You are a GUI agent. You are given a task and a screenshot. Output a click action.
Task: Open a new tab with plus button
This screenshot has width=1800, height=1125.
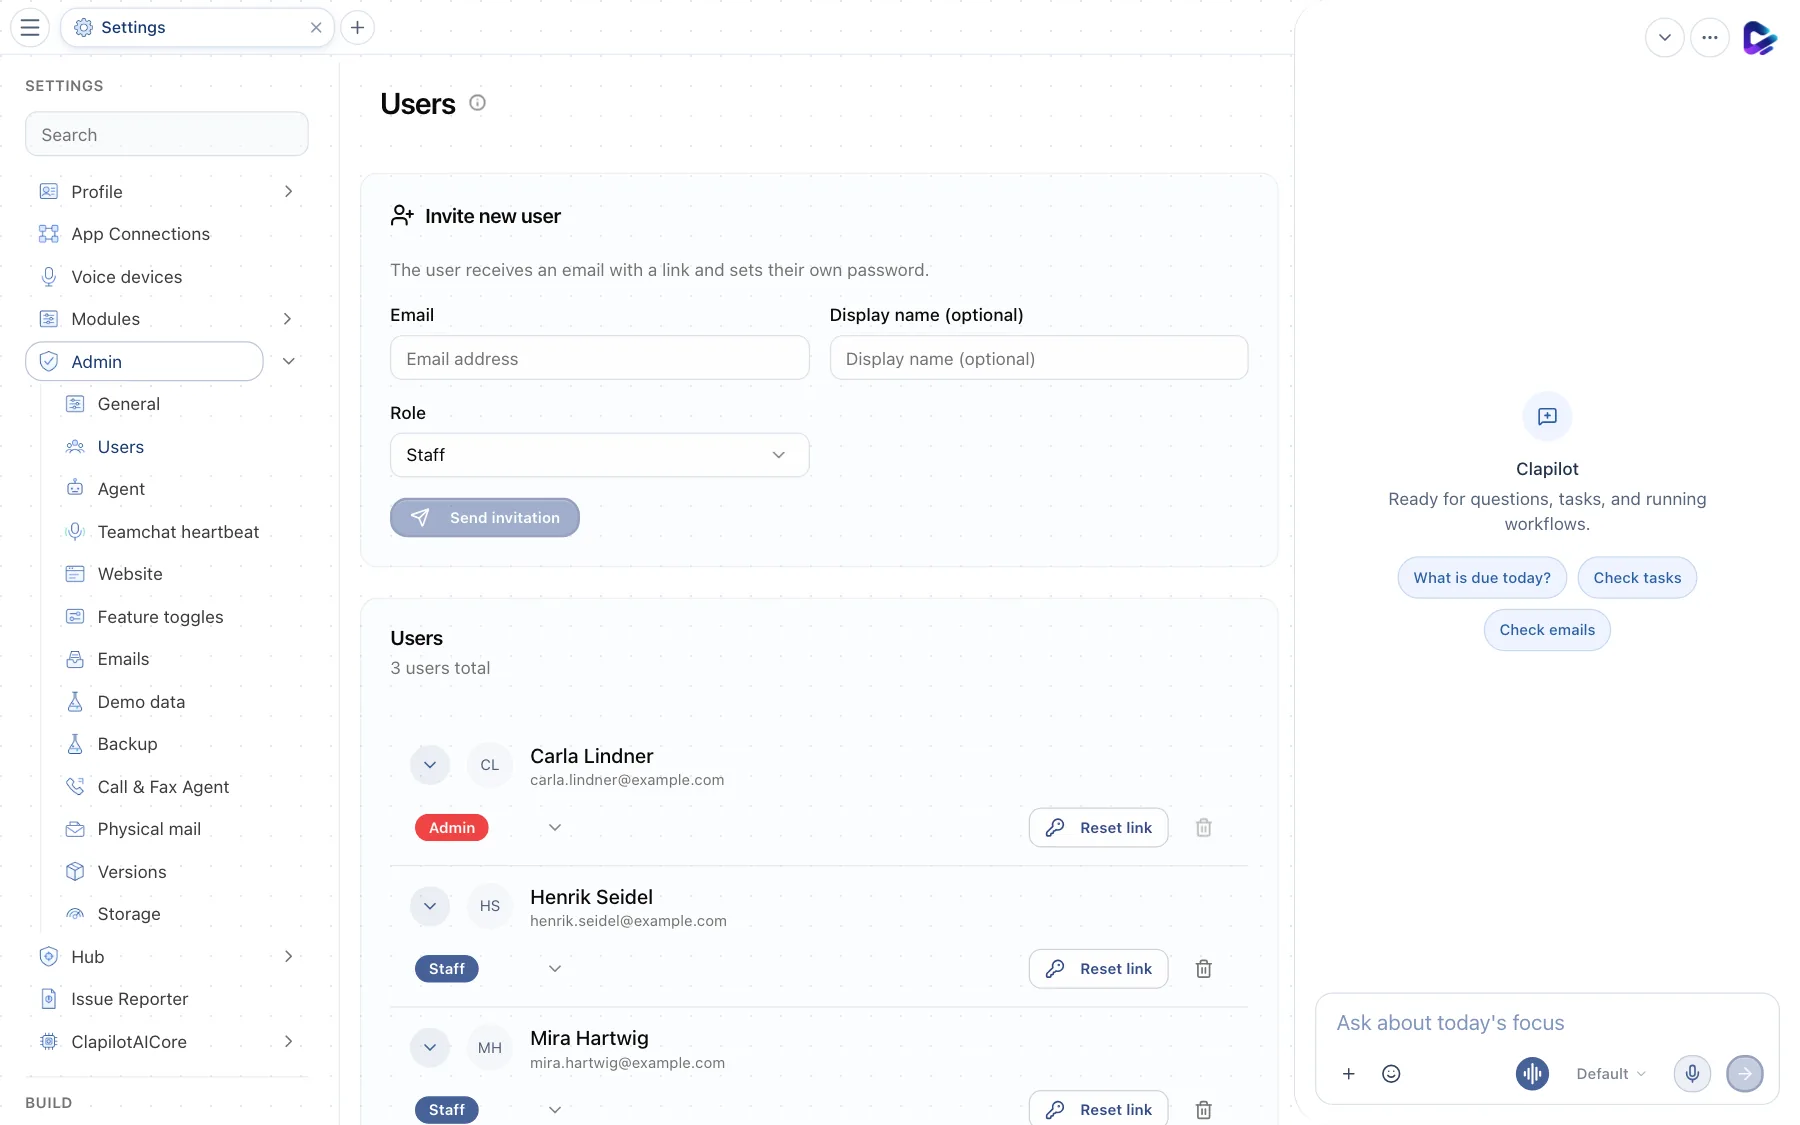357,27
